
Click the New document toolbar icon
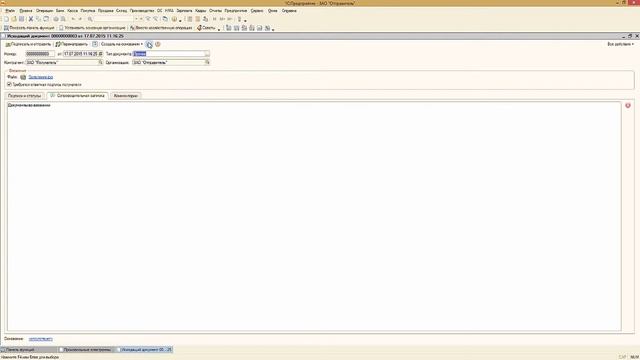pyautogui.click(x=6, y=19)
